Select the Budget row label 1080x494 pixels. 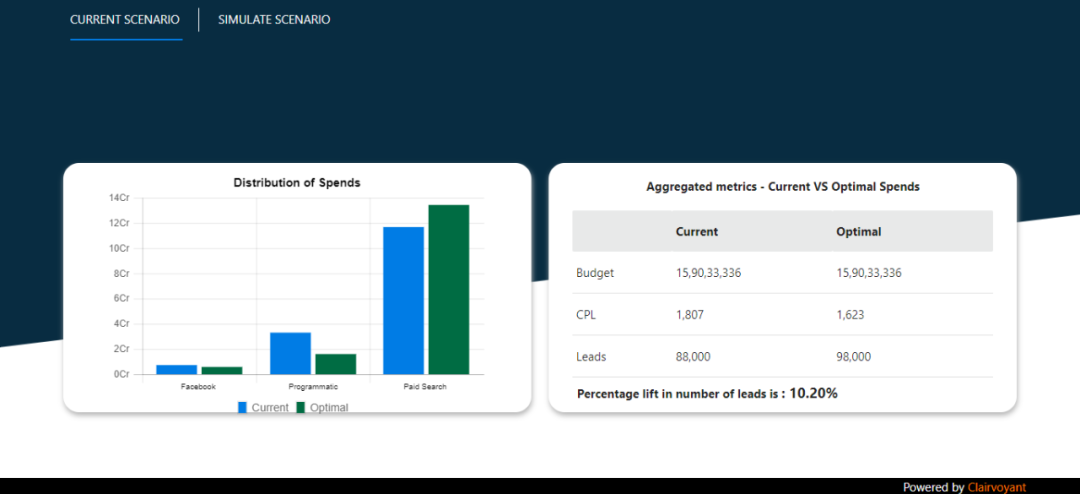[x=595, y=273]
